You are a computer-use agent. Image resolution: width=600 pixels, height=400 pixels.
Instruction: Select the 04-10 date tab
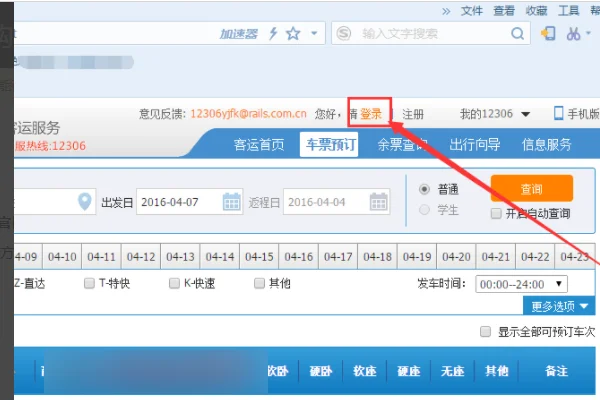pos(62,257)
